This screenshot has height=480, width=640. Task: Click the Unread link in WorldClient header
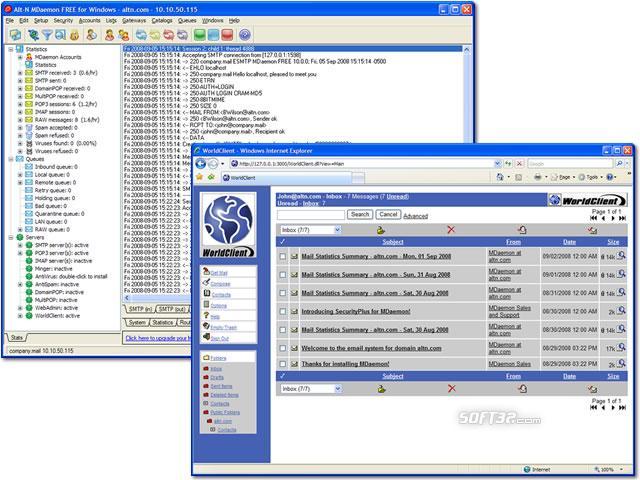click(398, 196)
